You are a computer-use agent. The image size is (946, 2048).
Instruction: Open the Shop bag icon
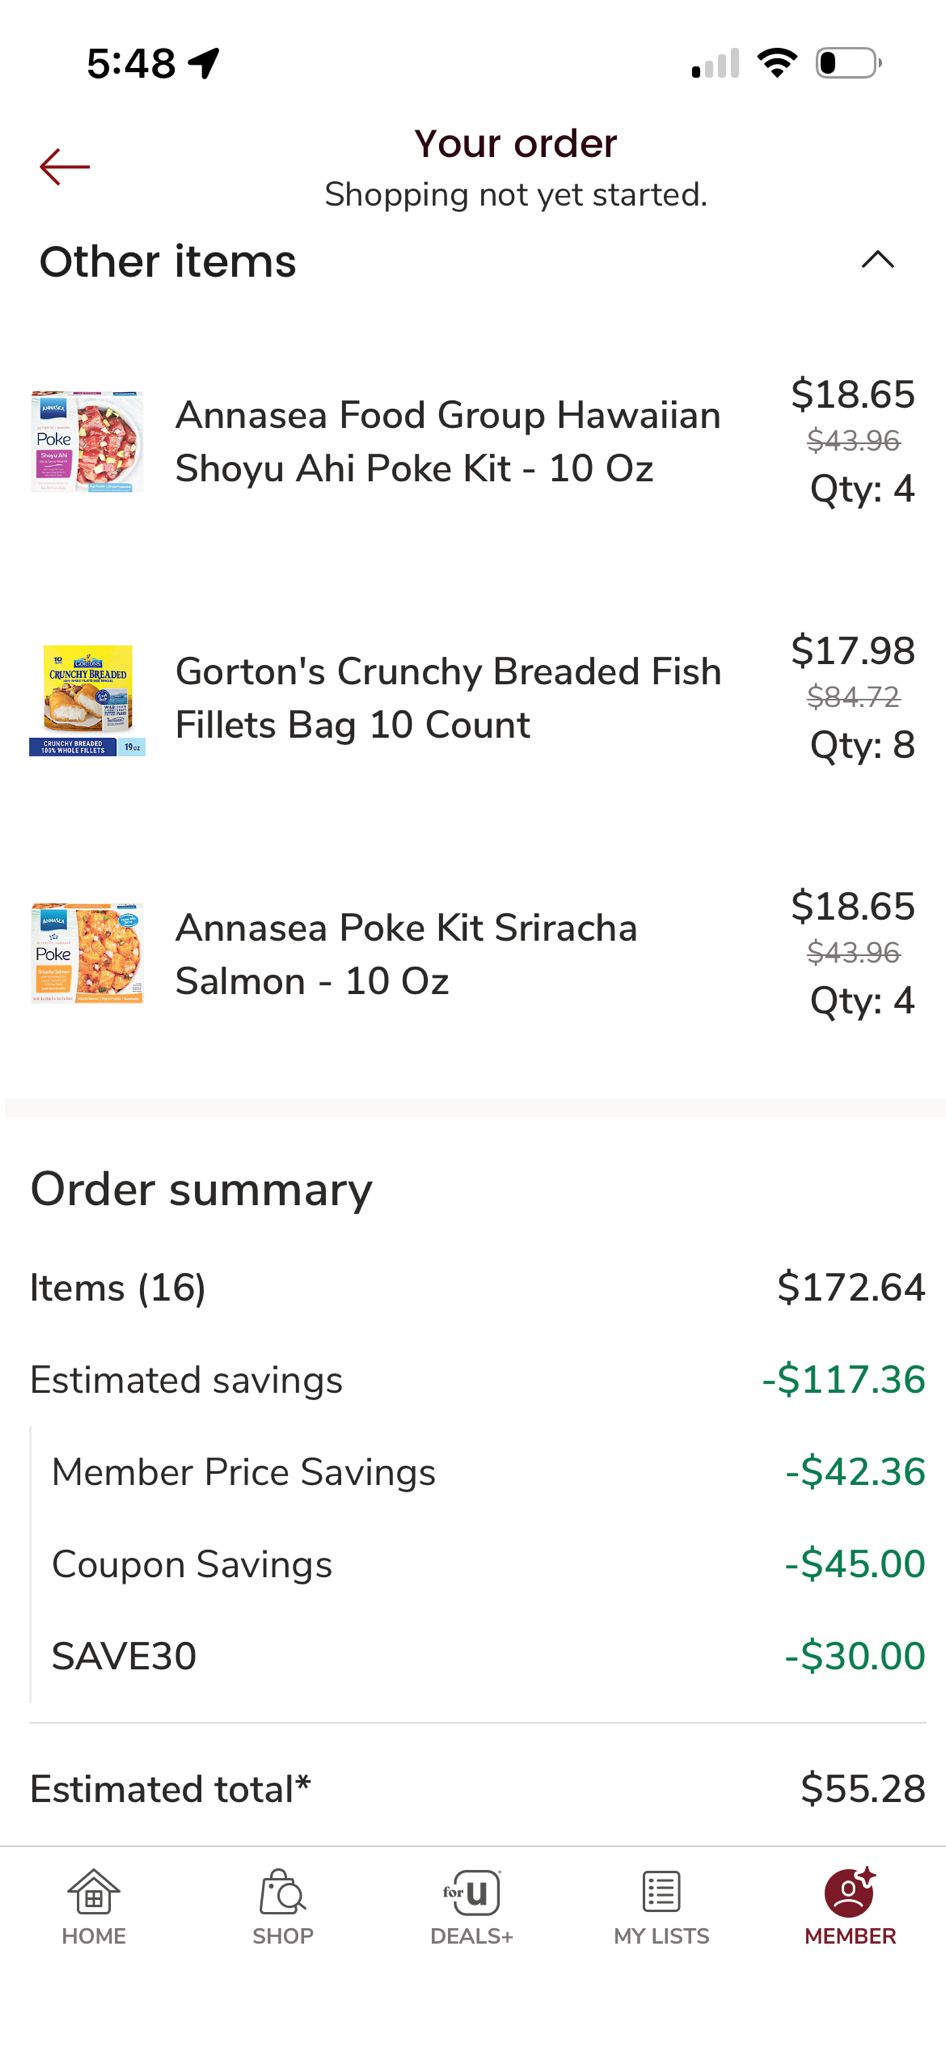(x=282, y=1892)
